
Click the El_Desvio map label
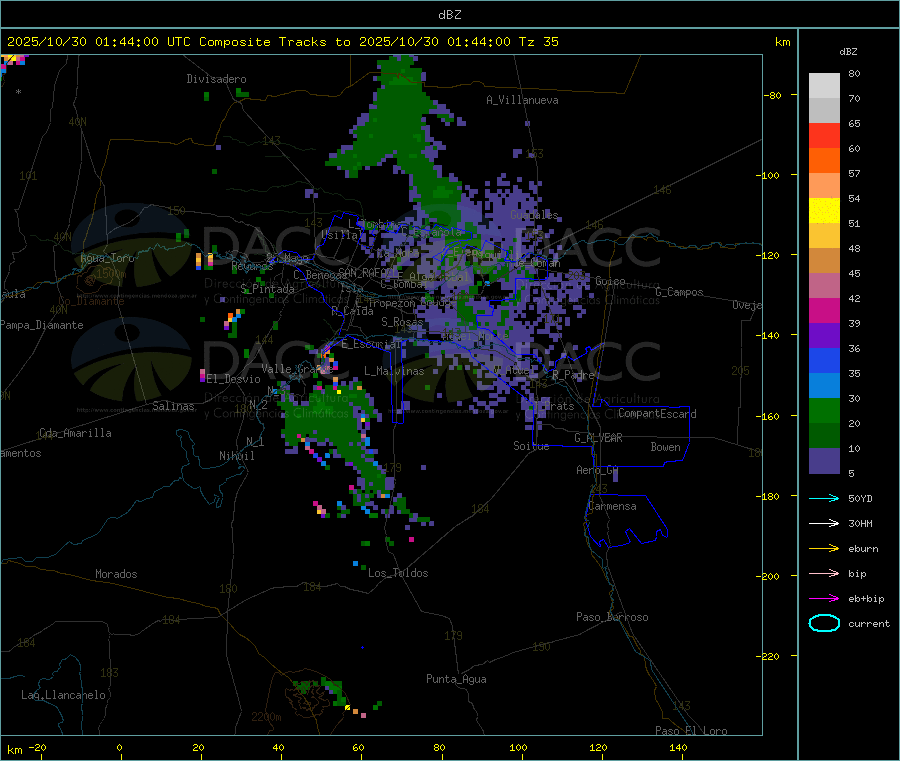[x=233, y=379]
